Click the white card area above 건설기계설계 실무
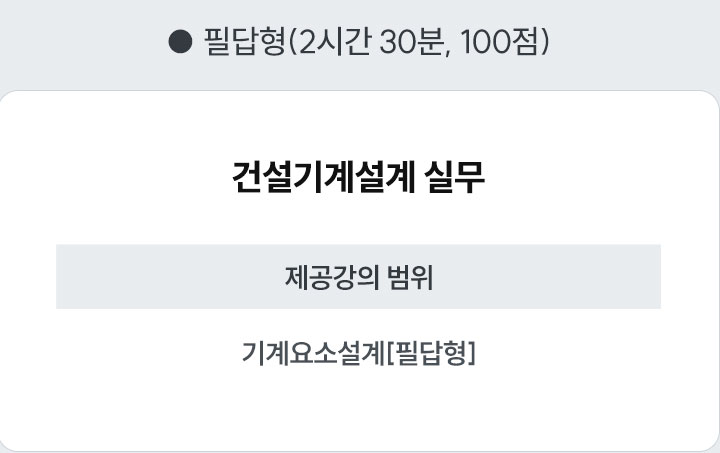720x453 pixels. [358, 125]
